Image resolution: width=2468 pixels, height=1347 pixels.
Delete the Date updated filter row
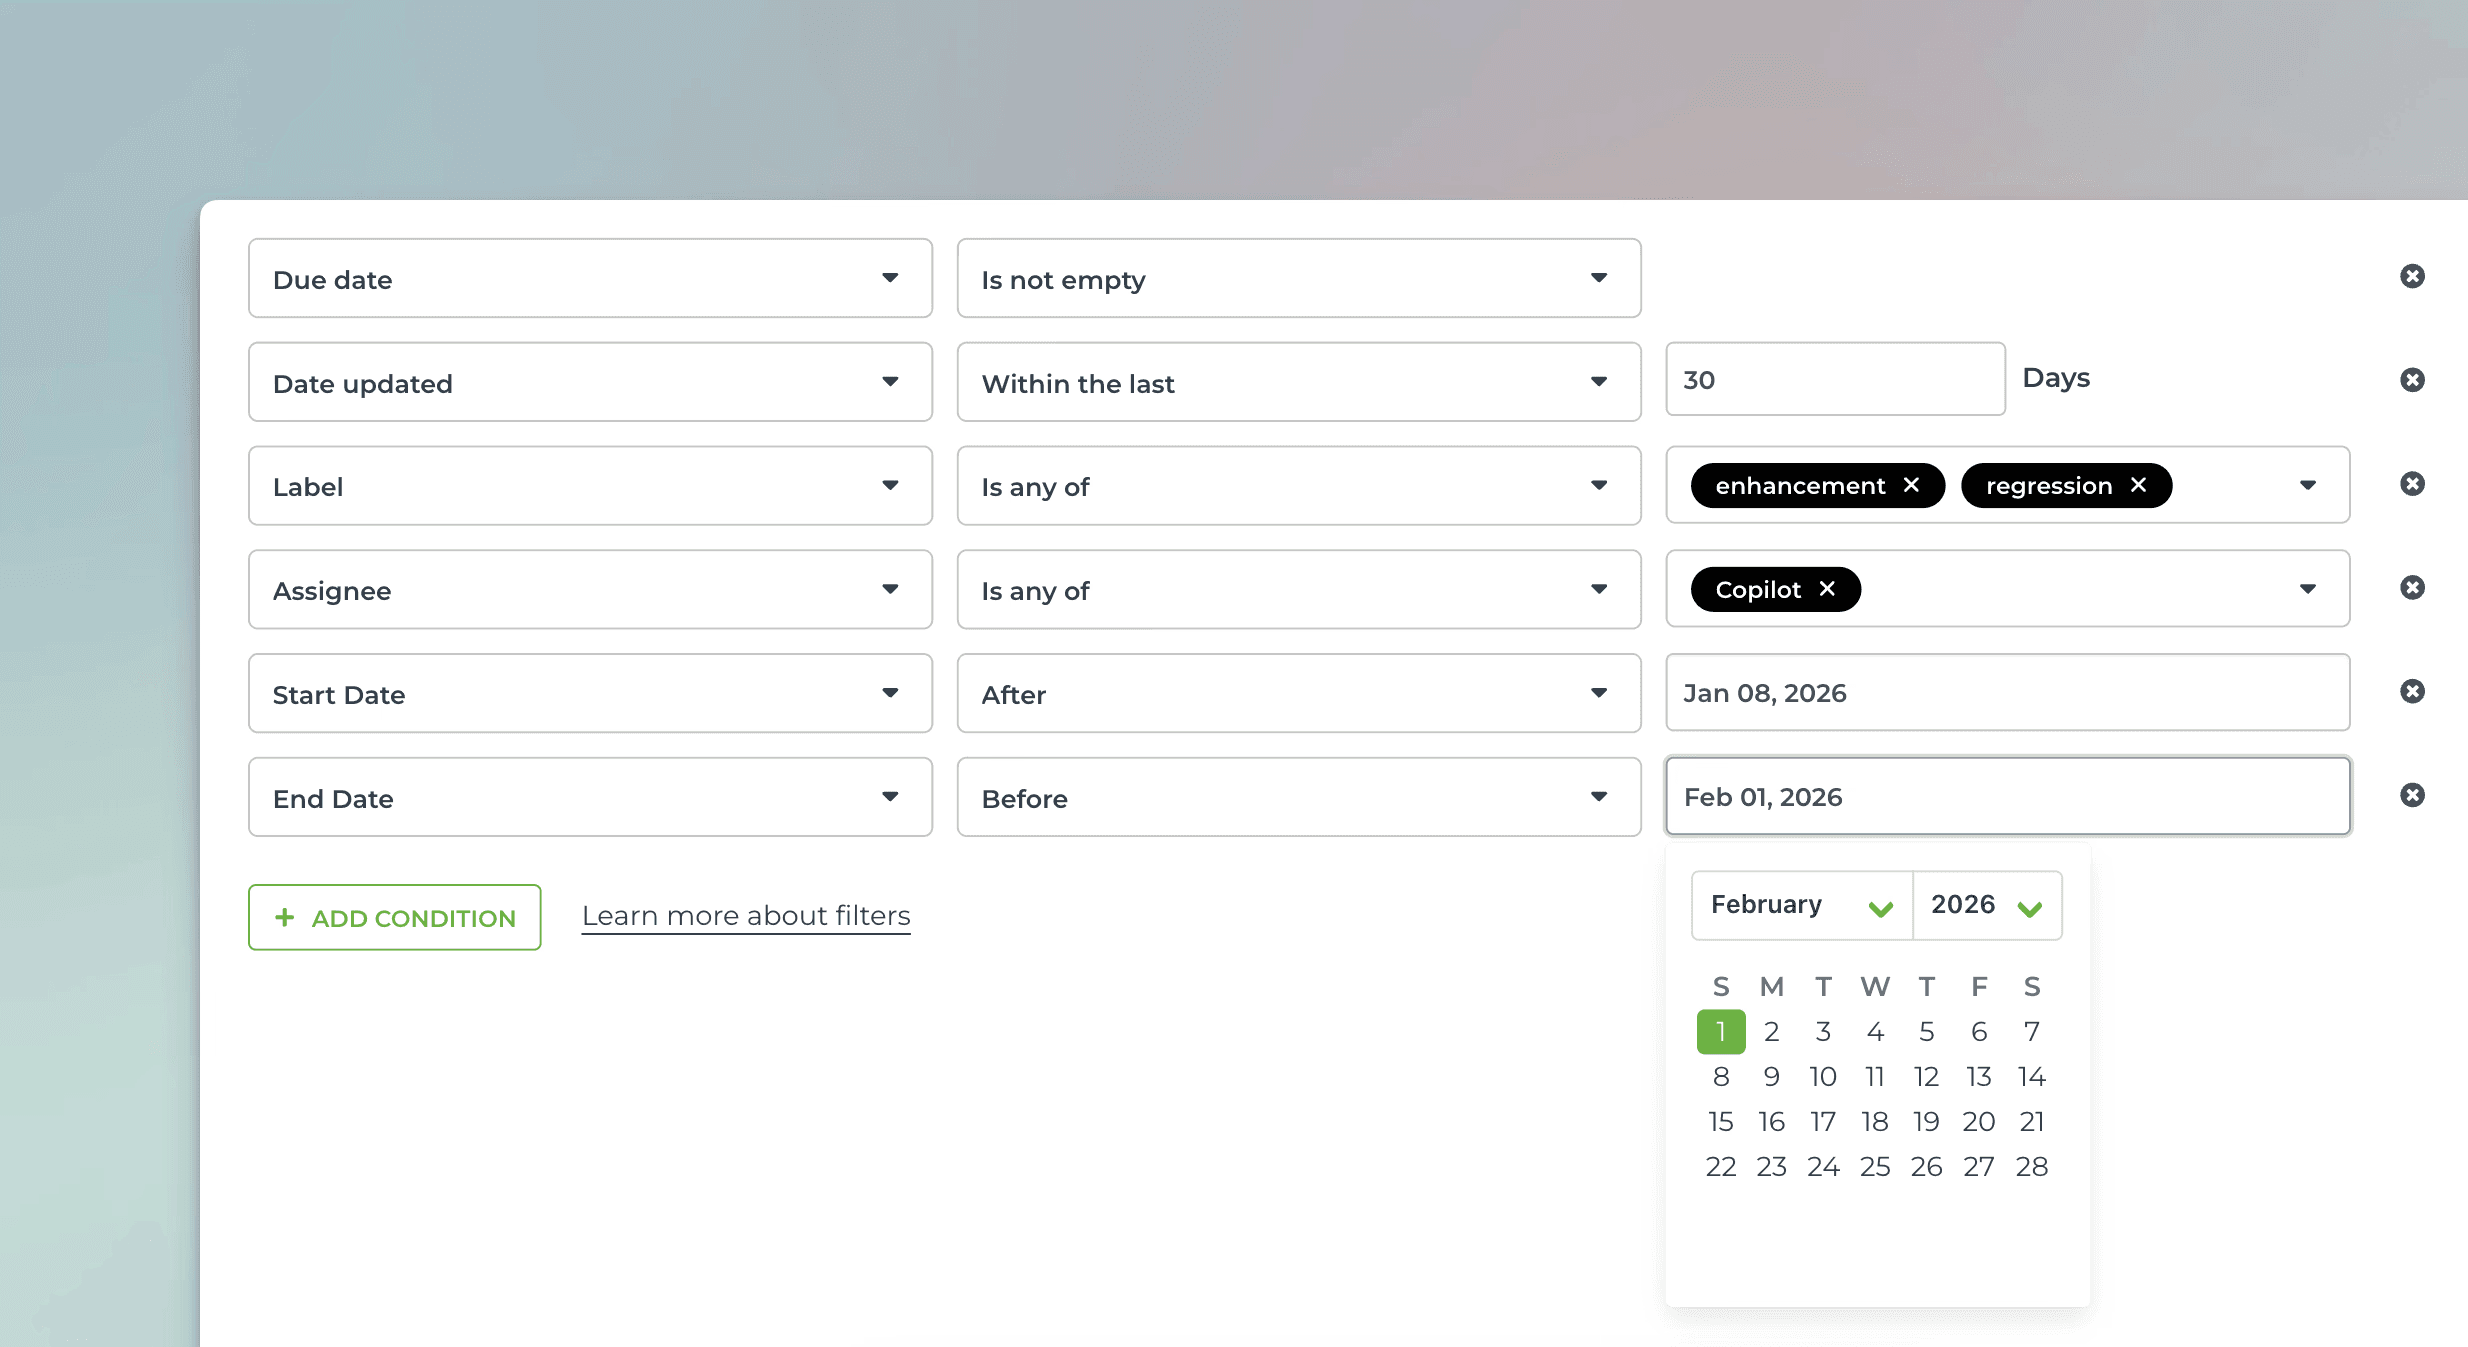point(2413,379)
